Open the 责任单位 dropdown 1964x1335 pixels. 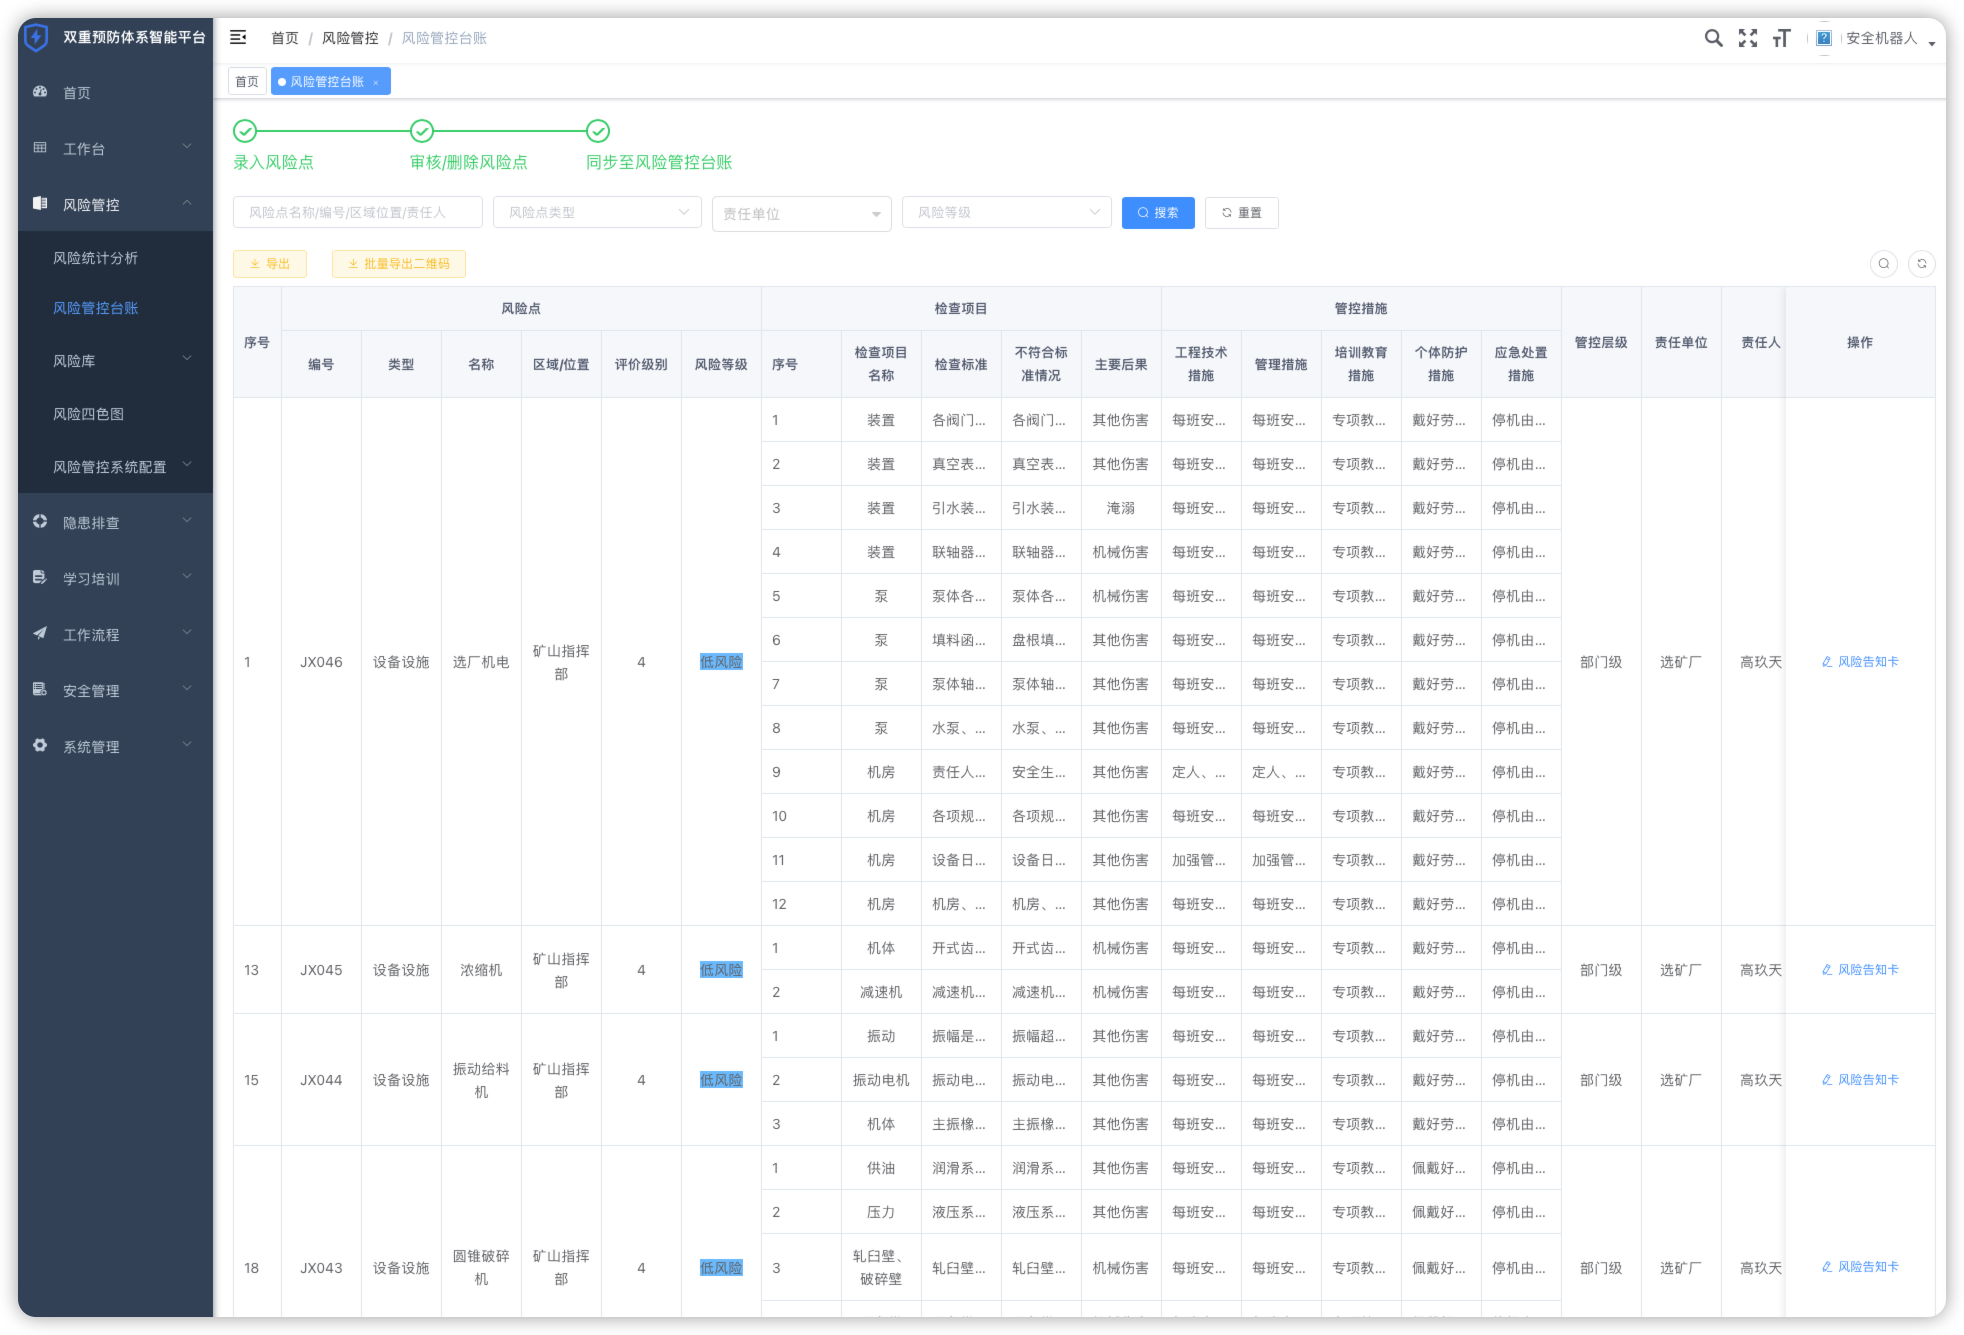coord(802,214)
